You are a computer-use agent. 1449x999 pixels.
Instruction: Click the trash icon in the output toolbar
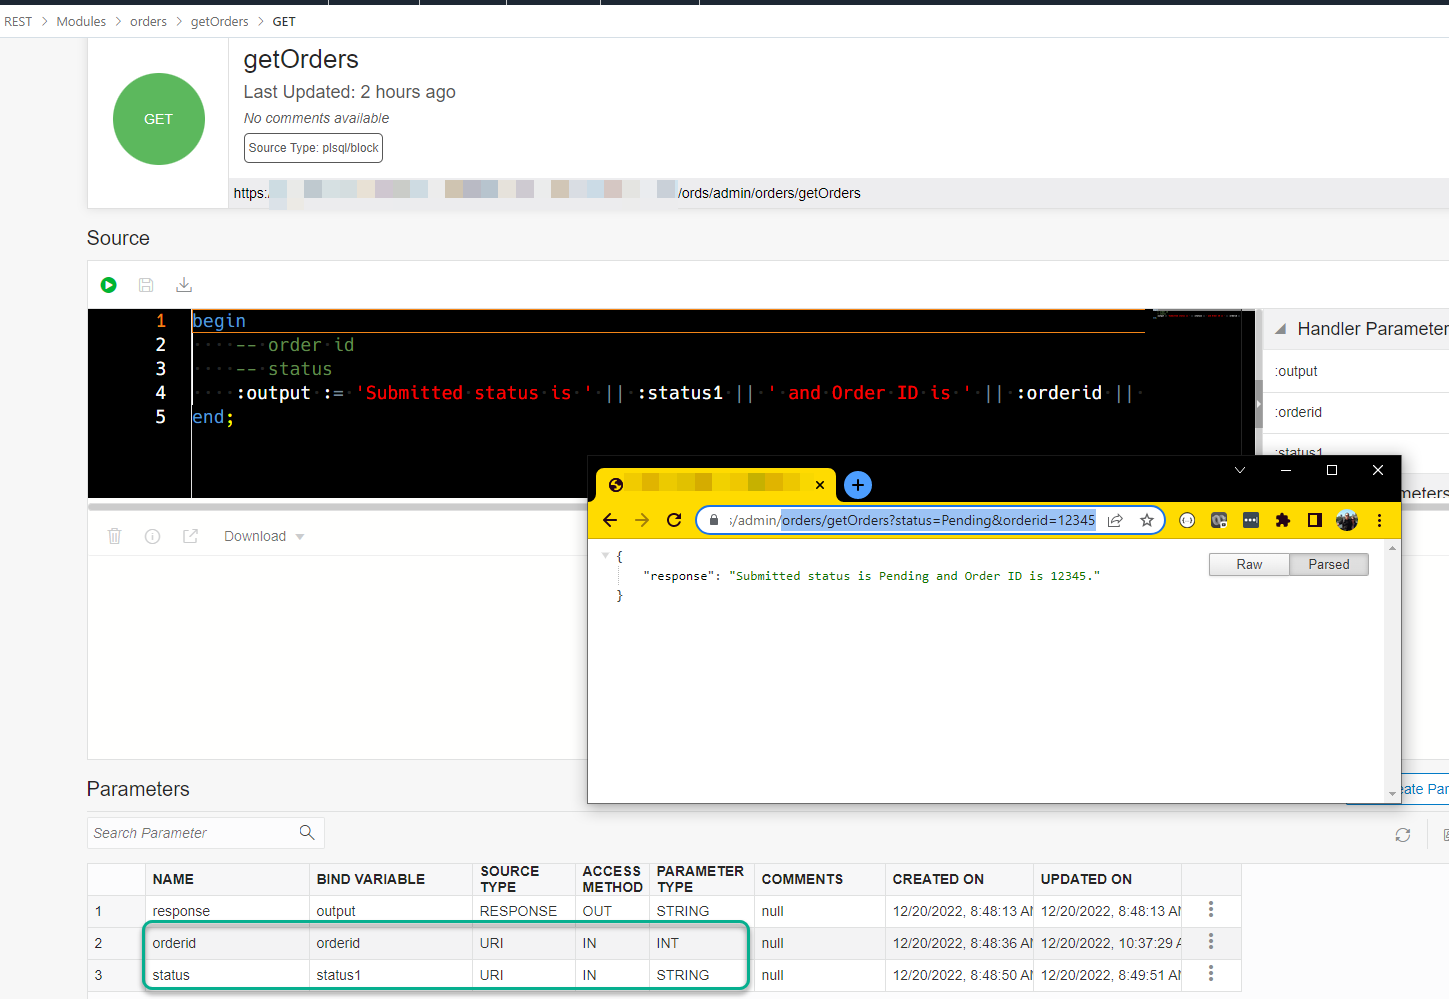(x=115, y=536)
